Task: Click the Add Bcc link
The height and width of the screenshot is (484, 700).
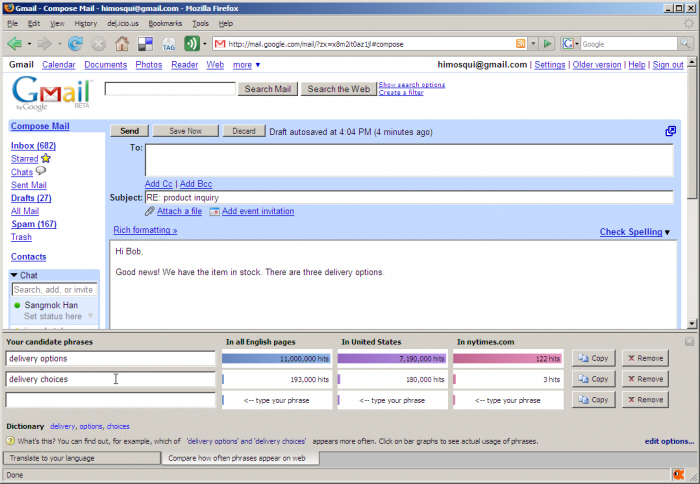Action: click(x=196, y=184)
